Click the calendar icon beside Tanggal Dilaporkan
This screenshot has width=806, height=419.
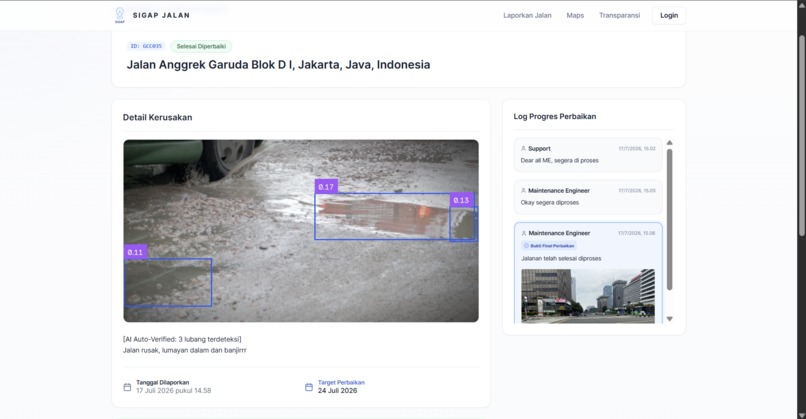click(127, 387)
